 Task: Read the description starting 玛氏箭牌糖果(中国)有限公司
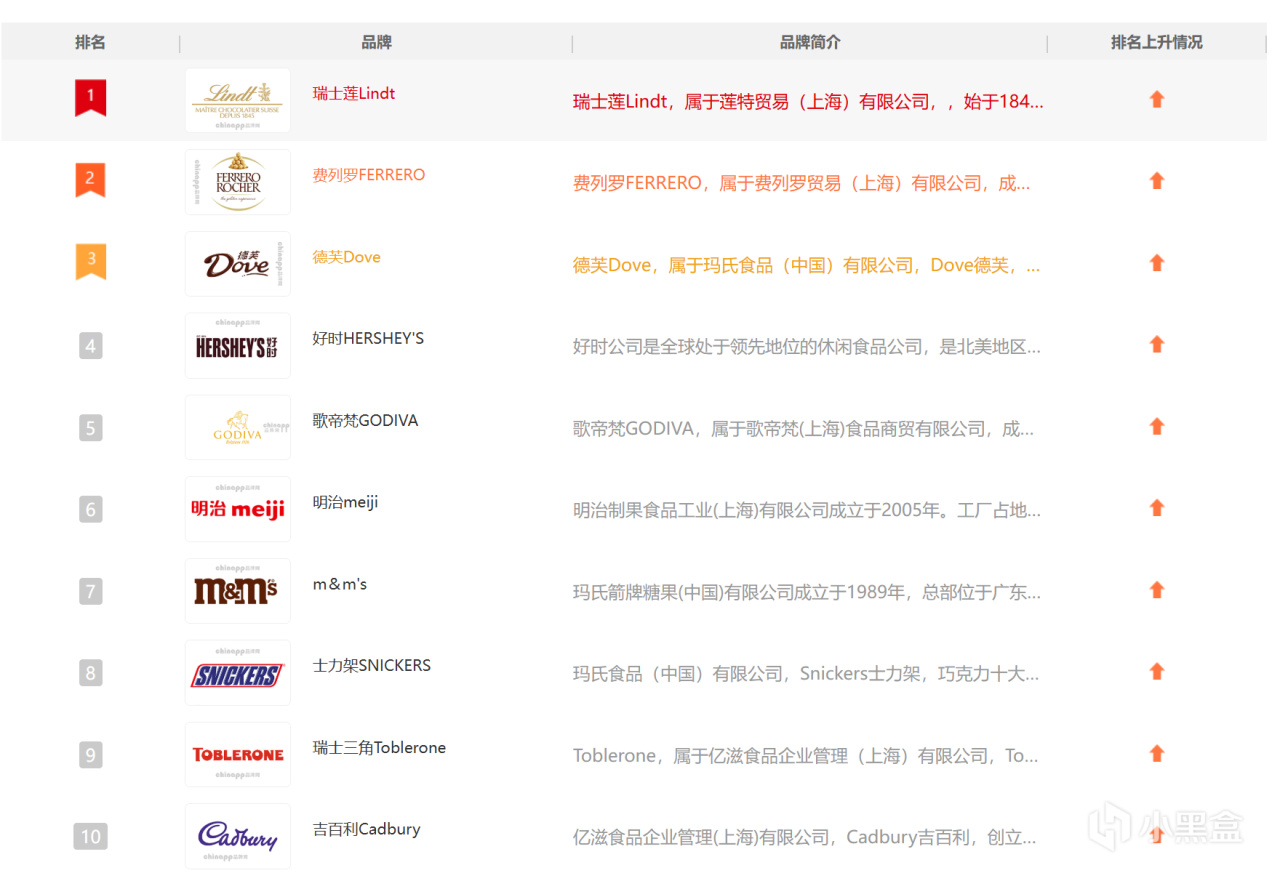tap(806, 592)
